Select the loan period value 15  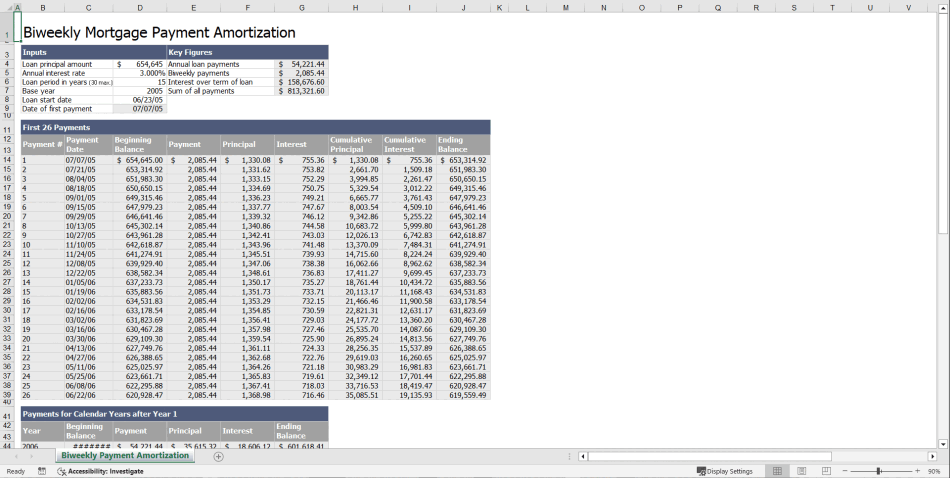pyautogui.click(x=140, y=82)
